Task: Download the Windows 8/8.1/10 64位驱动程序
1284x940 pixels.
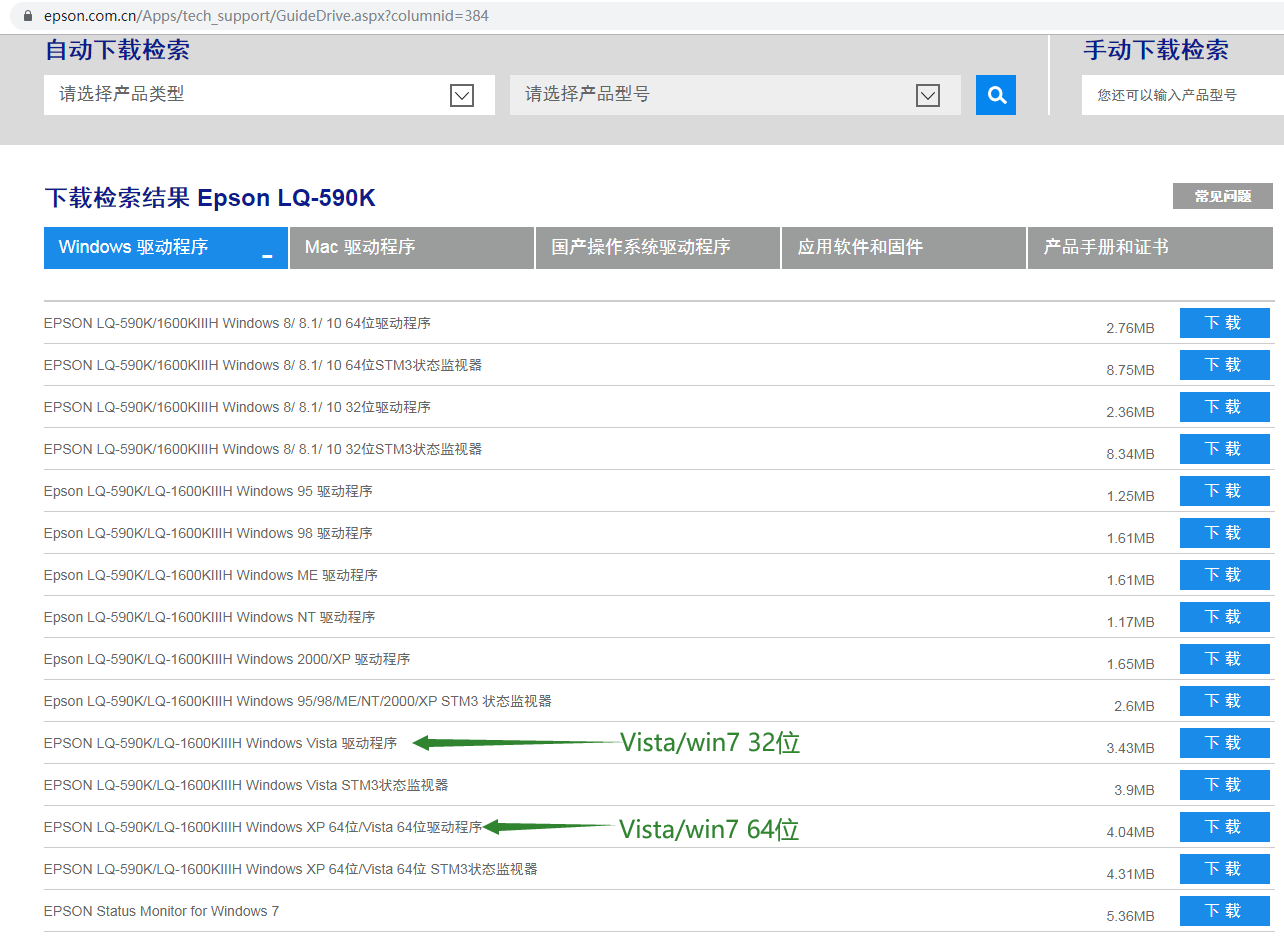Action: click(x=1224, y=323)
